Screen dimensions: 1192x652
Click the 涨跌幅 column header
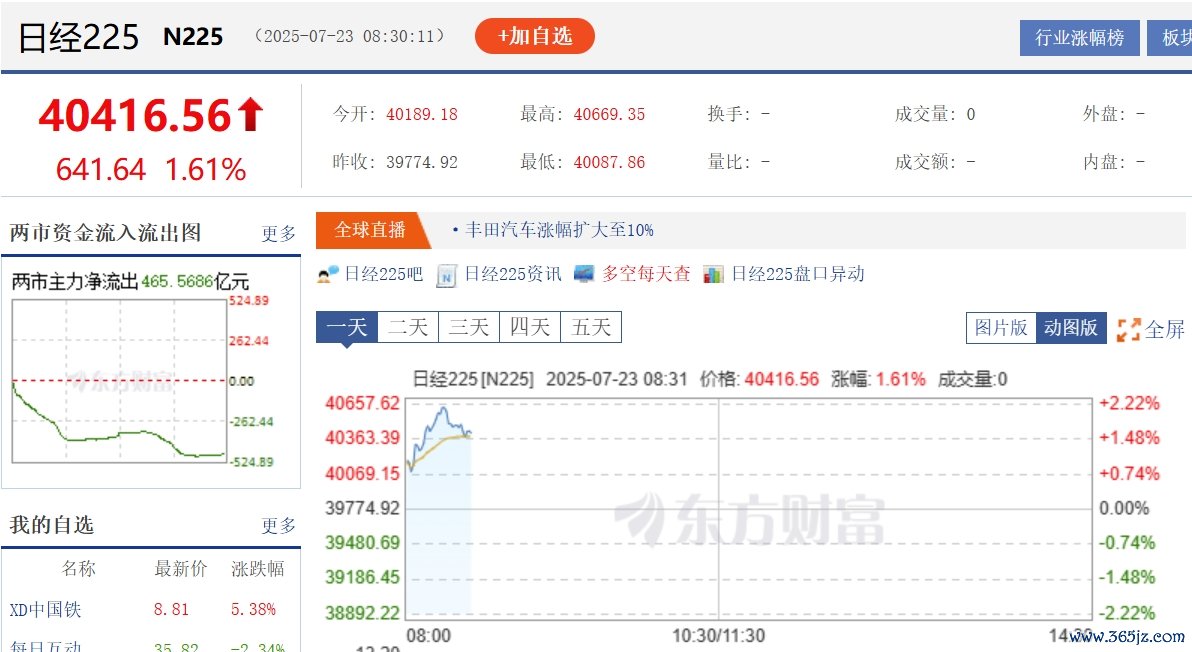[x=258, y=568]
